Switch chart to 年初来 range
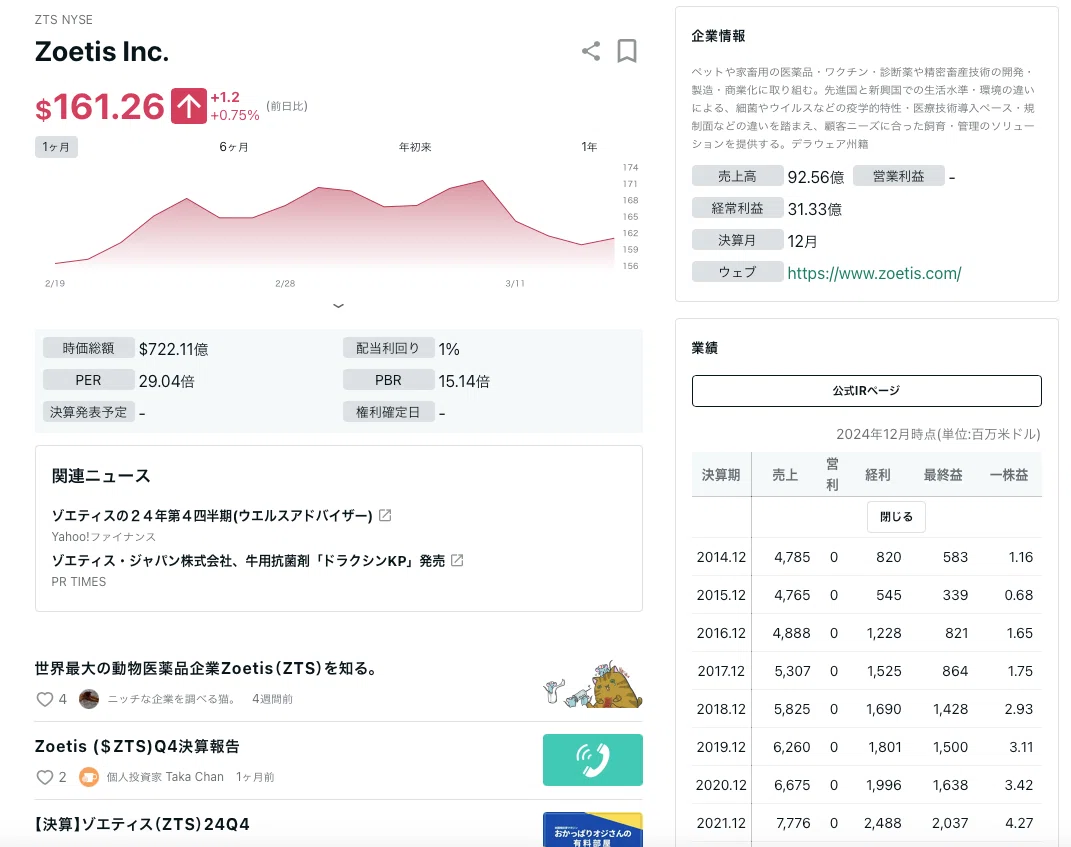Screen dimensions: 1071x847 point(415,147)
